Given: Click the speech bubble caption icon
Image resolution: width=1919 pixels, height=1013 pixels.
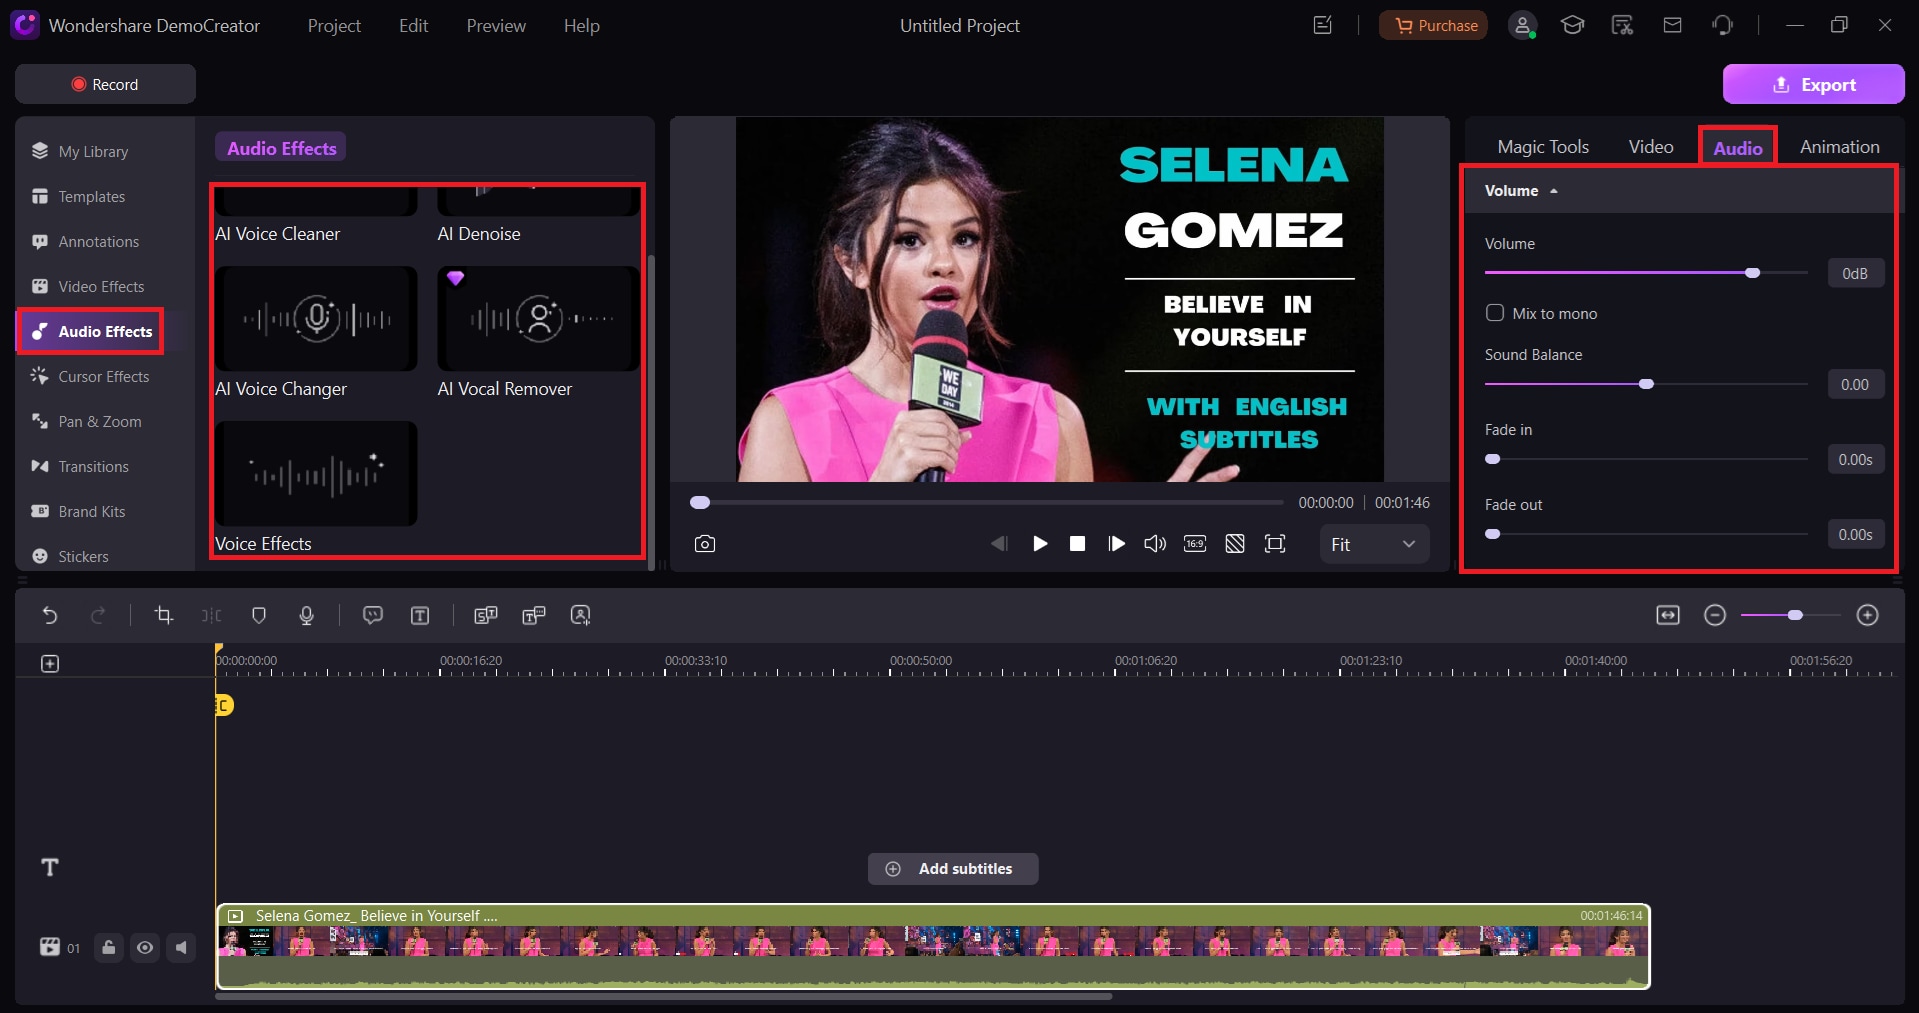Looking at the screenshot, I should [x=373, y=615].
